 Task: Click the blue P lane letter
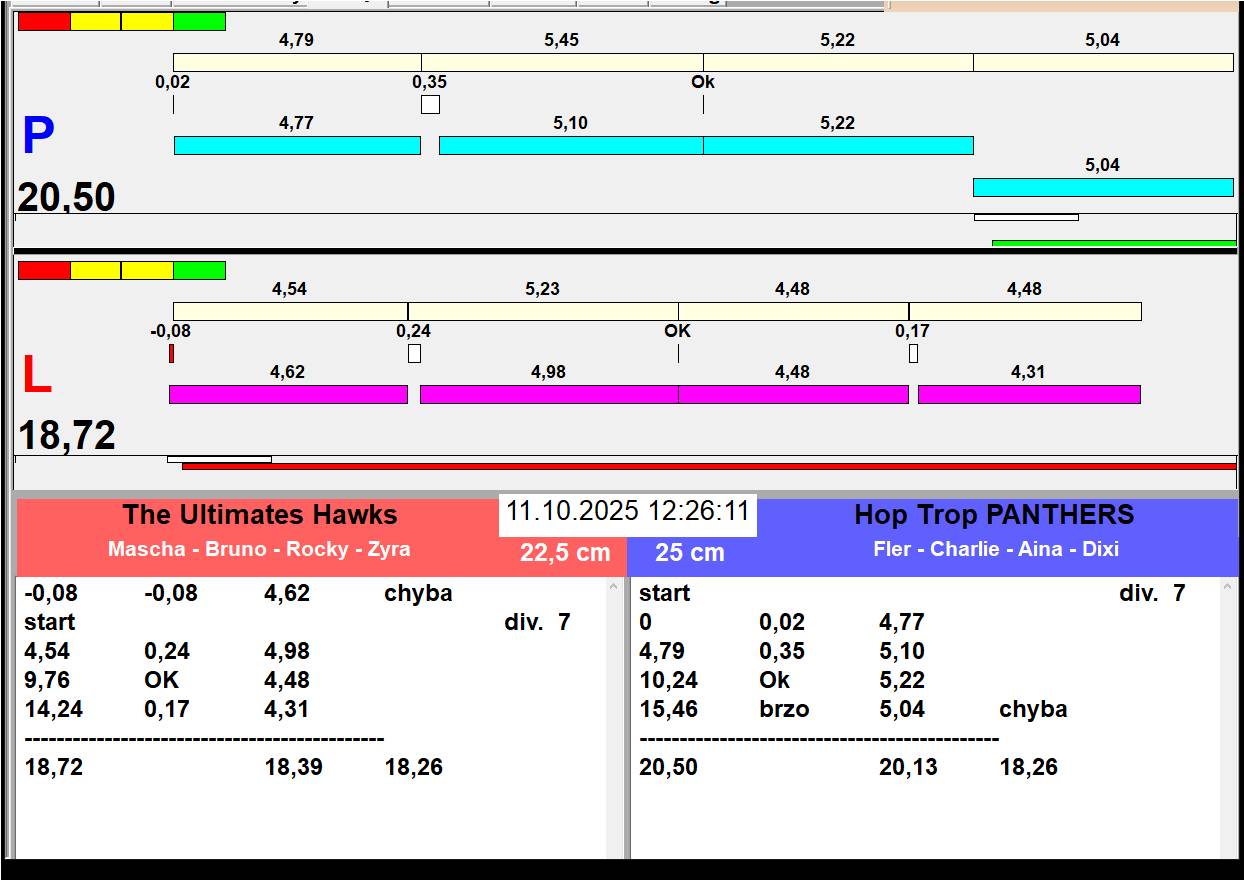click(x=38, y=136)
